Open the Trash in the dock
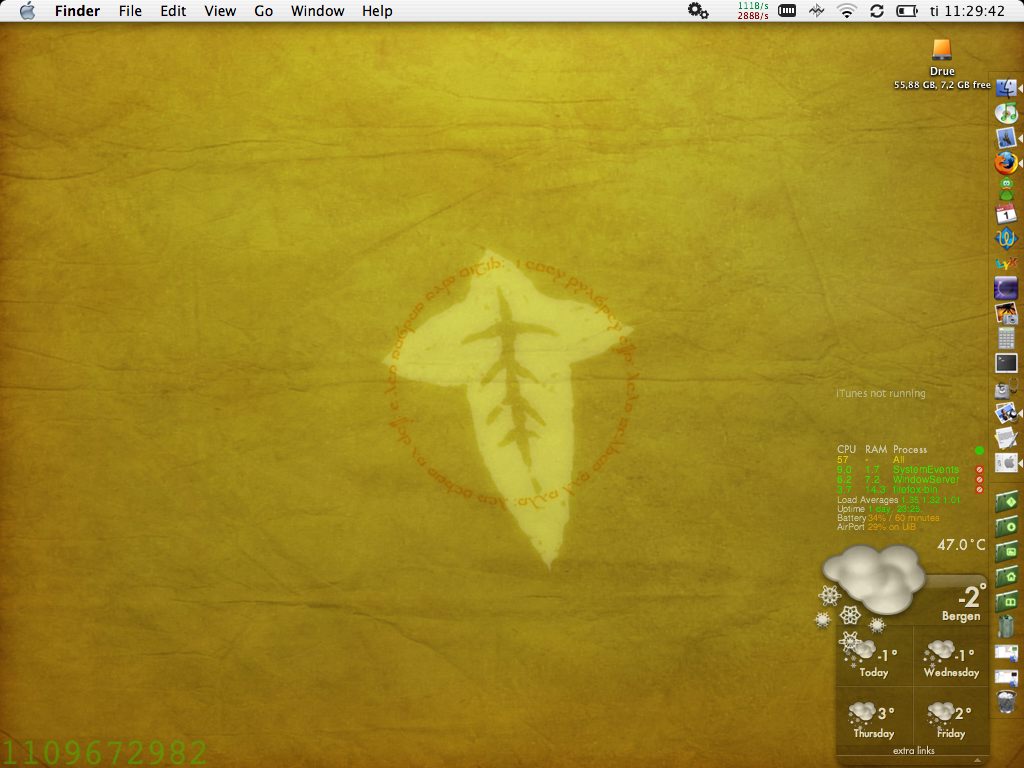 point(1006,702)
